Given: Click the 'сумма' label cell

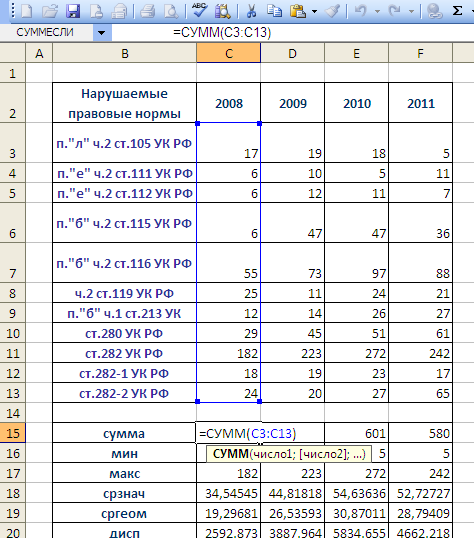Looking at the screenshot, I should click(125, 433).
